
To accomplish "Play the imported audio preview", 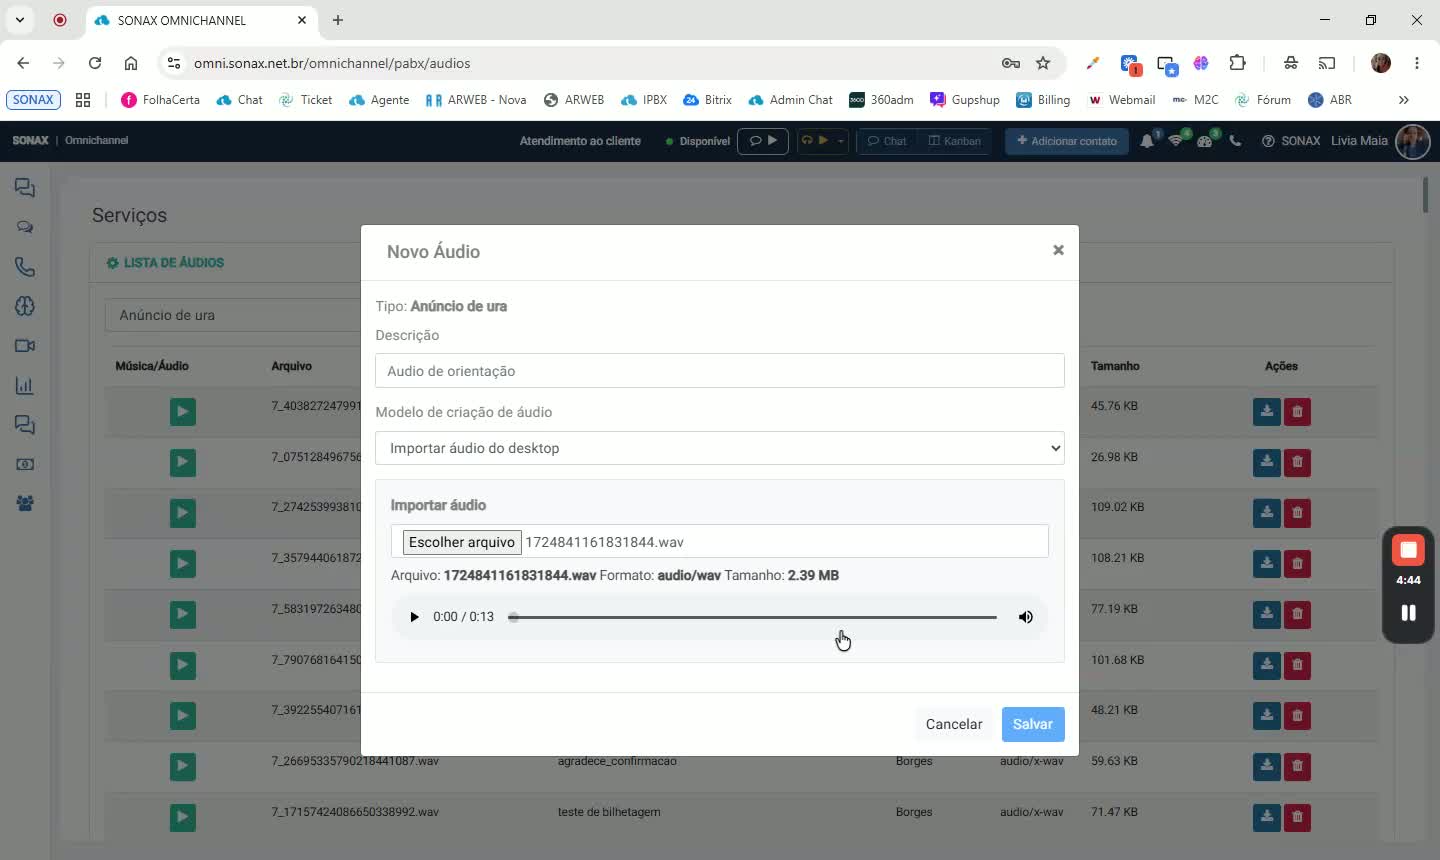I will [x=414, y=617].
